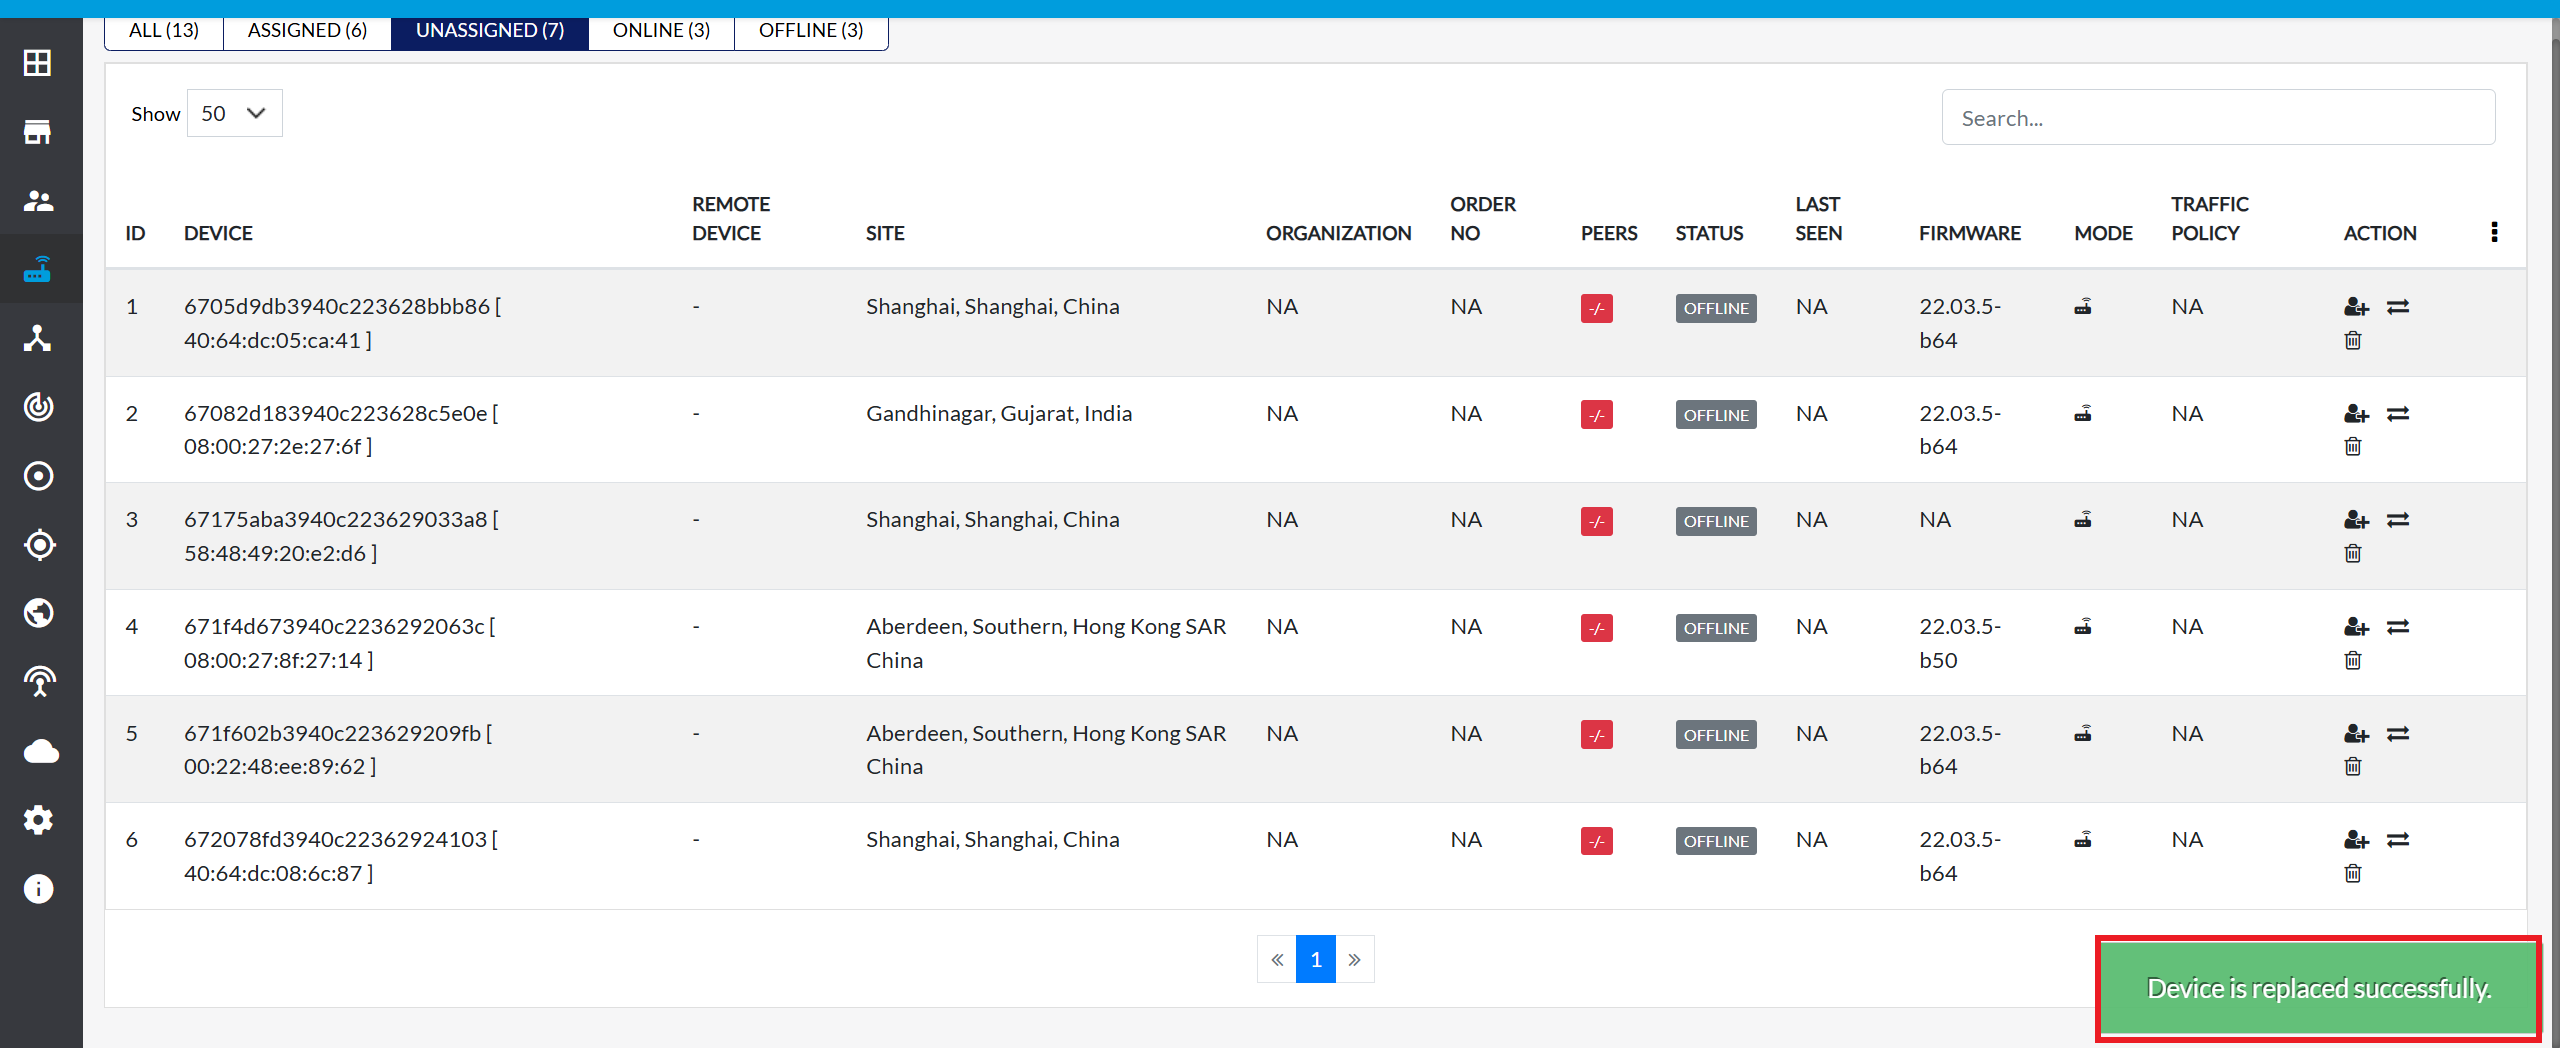The width and height of the screenshot is (2560, 1048).
Task: Delete device 671f4d673940c2236292063c
Action: click(2353, 661)
